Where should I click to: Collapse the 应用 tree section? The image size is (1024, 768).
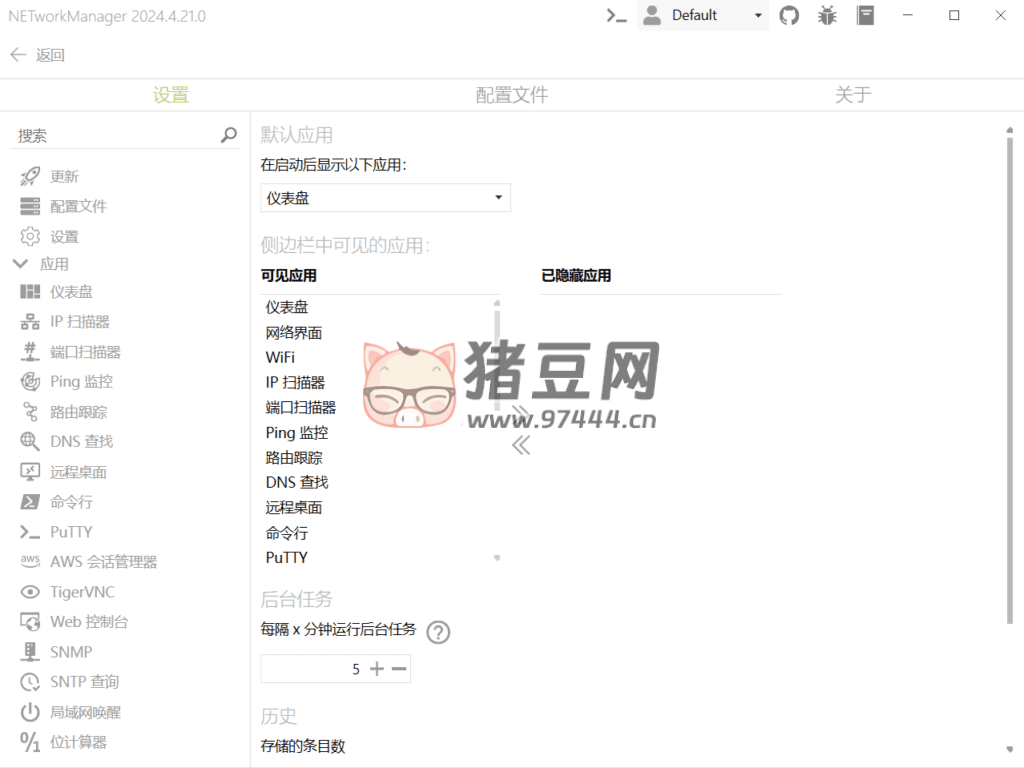[19, 264]
